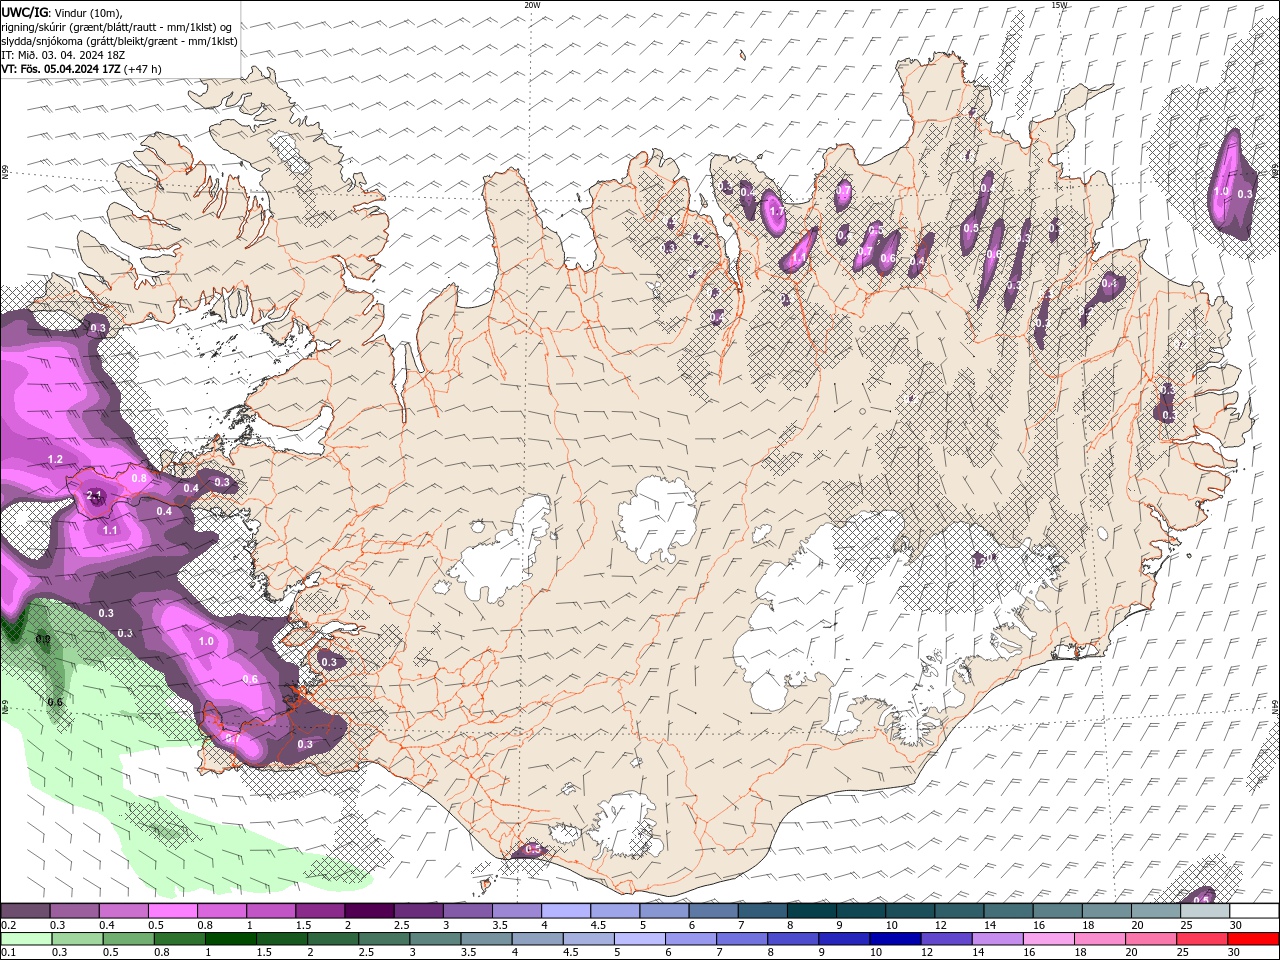
Task: Click the '20W' longitude label
Action: click(532, 5)
